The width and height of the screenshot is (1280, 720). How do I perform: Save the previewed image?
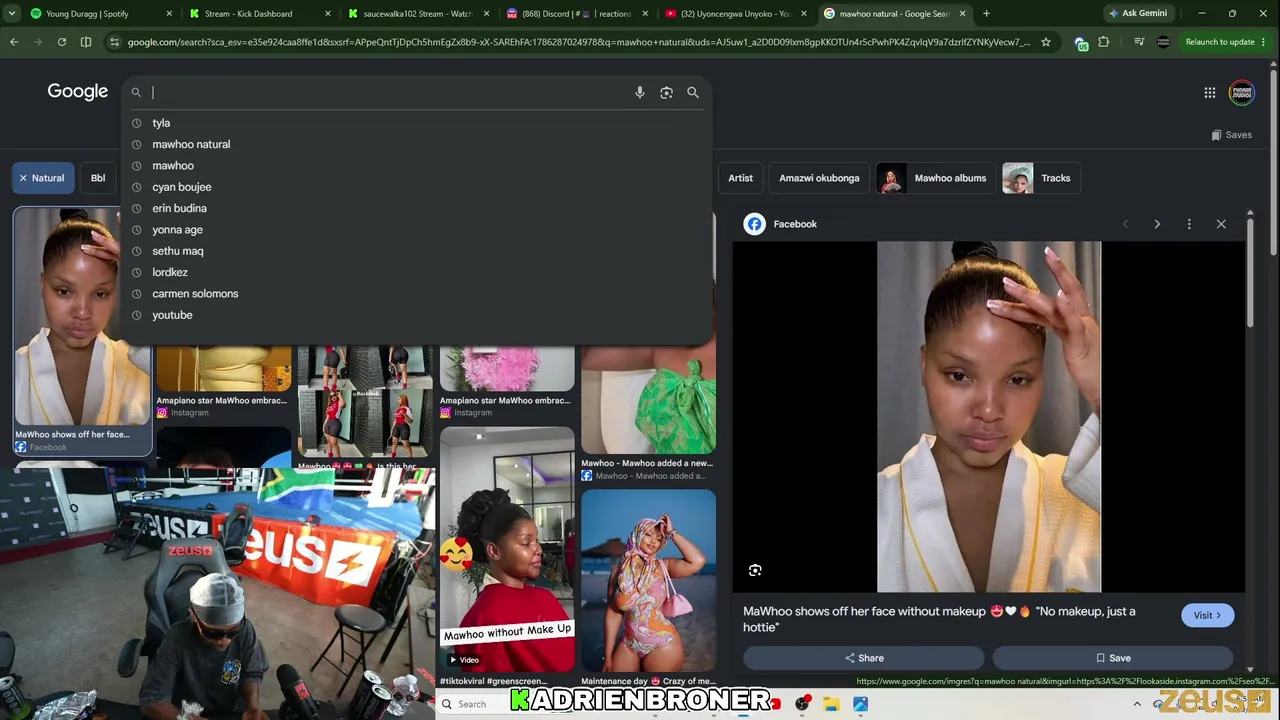coord(1112,658)
